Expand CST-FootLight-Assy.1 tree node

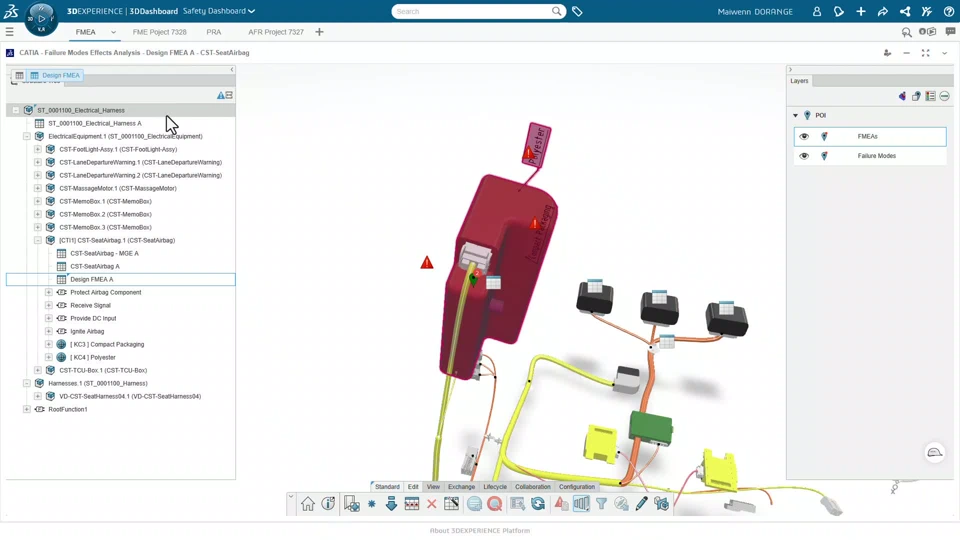(38, 149)
